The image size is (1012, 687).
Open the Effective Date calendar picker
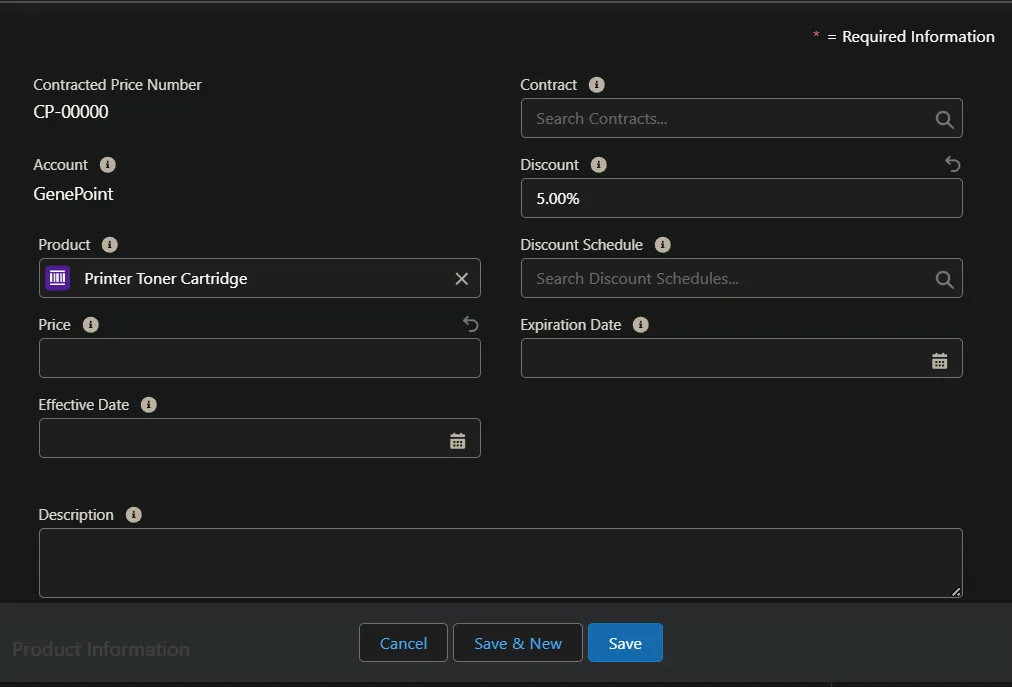coord(458,441)
